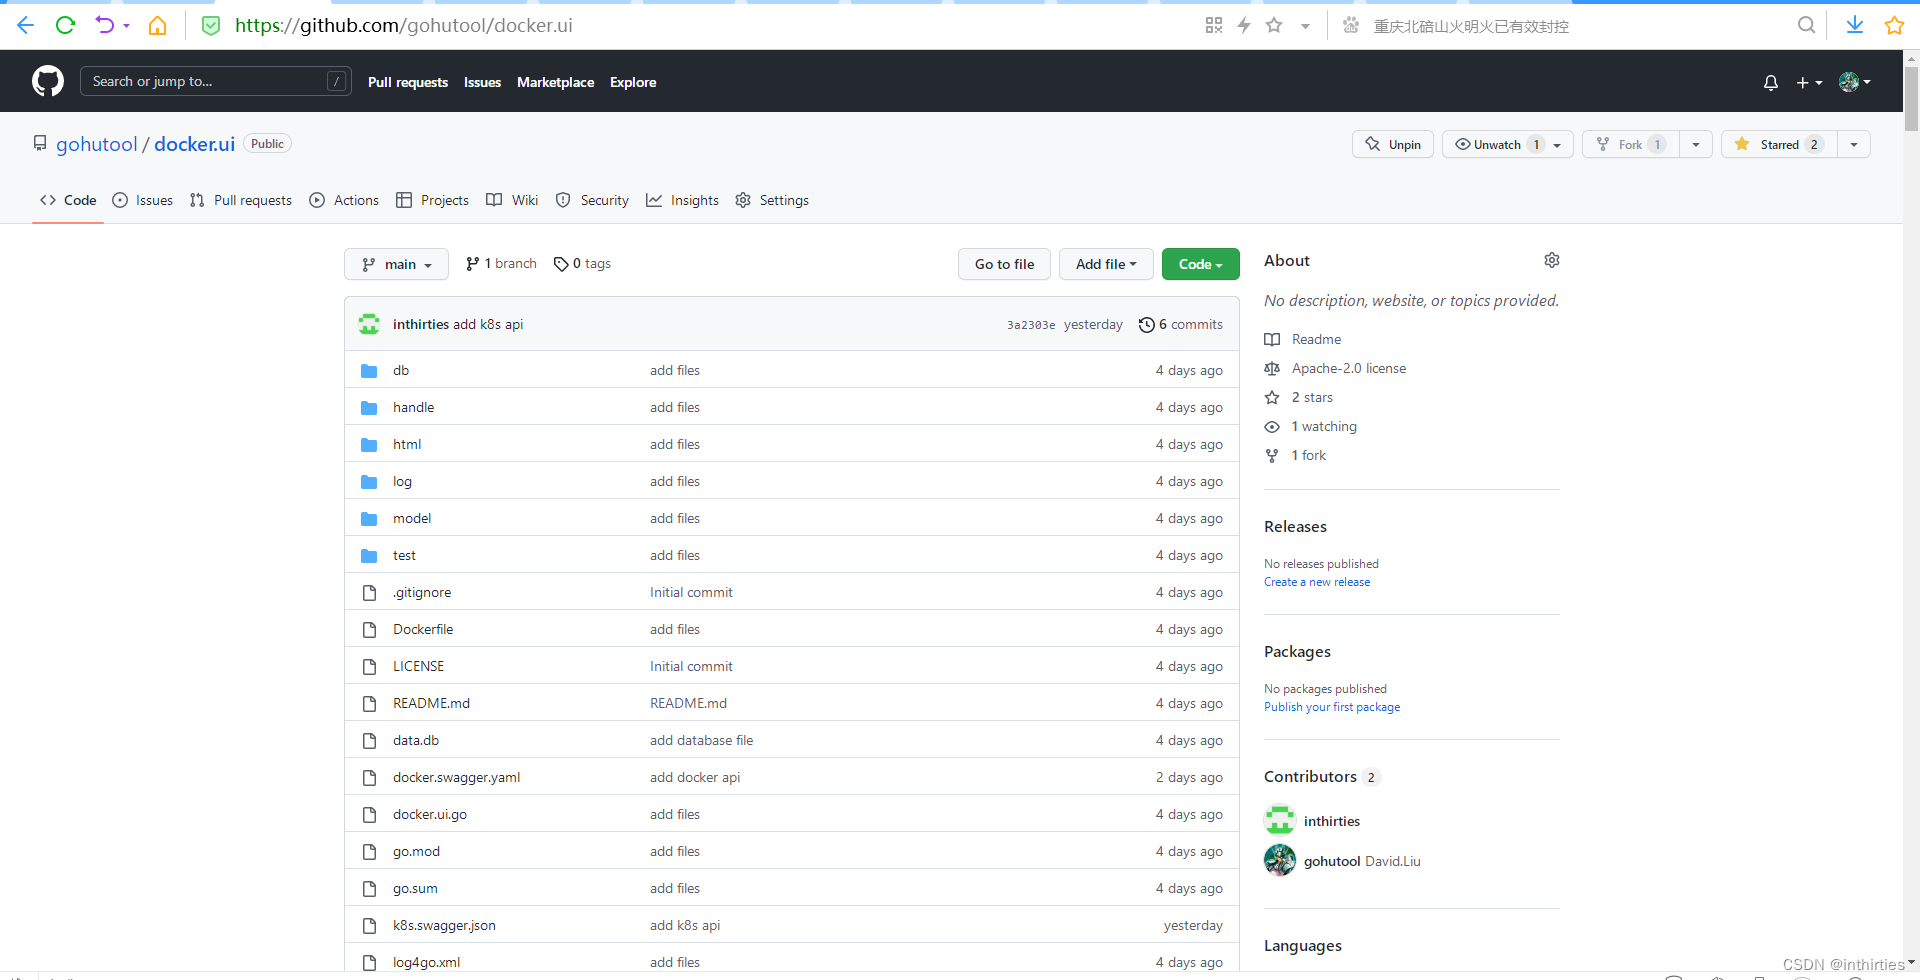Expand the Add file dropdown
1920x980 pixels.
pos(1106,264)
